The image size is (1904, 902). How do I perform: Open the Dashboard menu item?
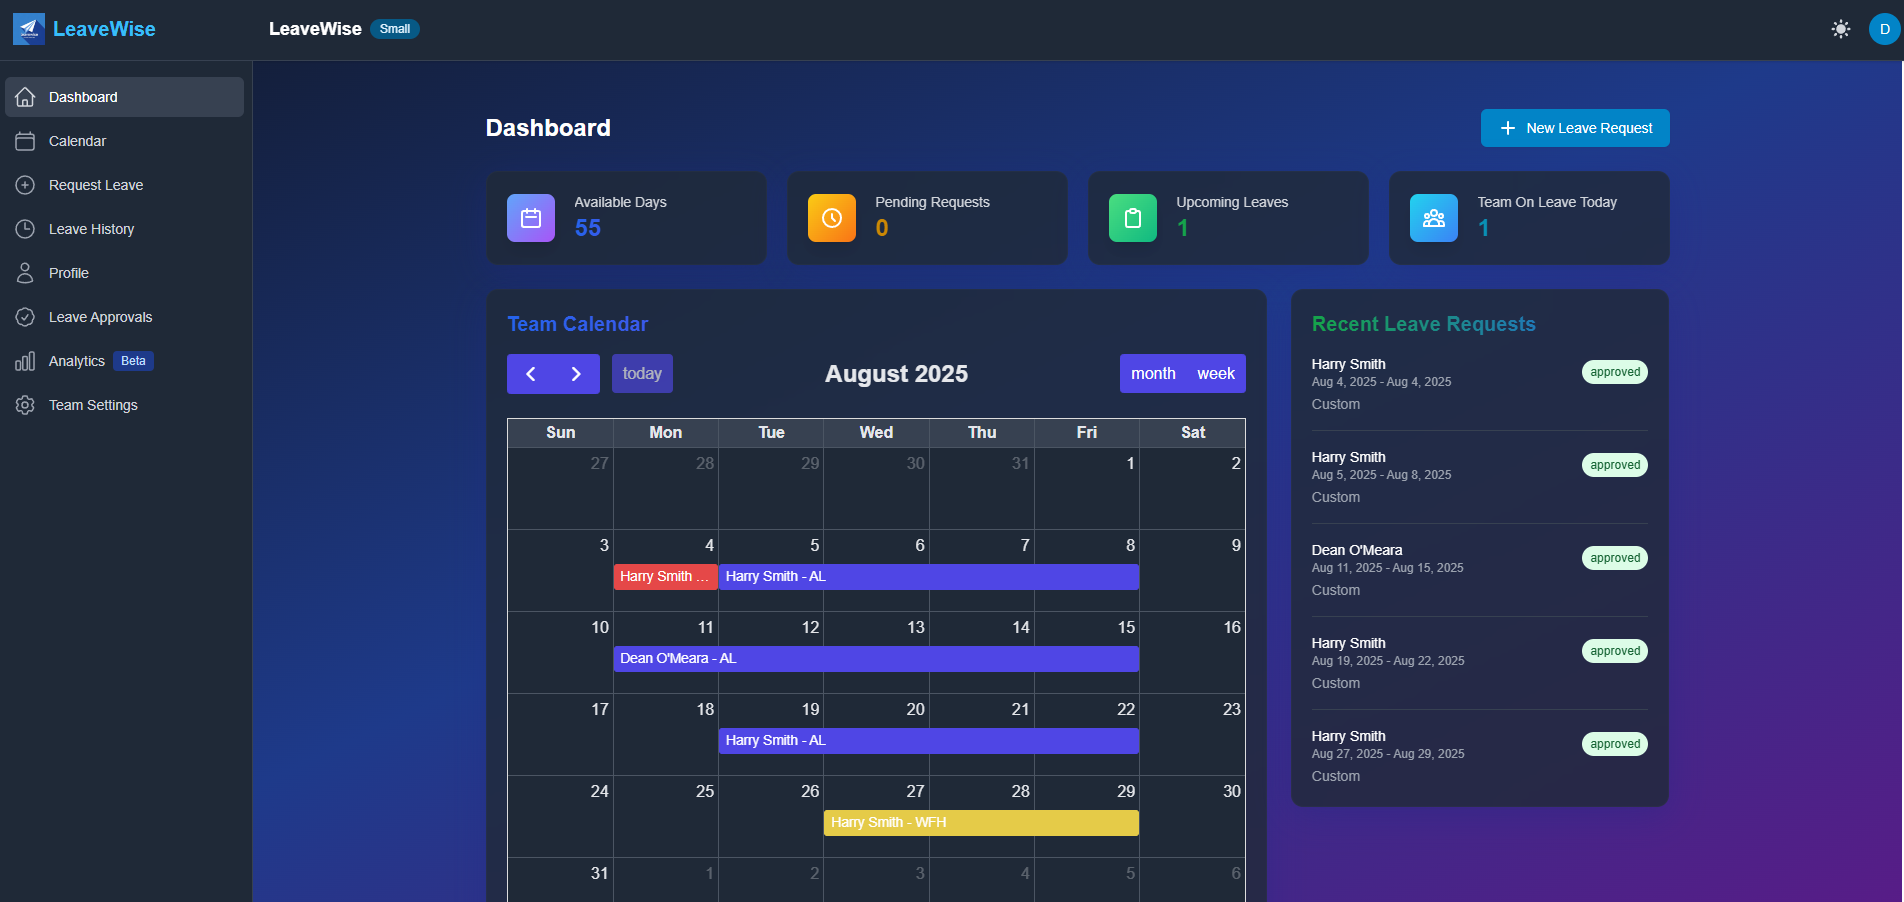coord(124,97)
